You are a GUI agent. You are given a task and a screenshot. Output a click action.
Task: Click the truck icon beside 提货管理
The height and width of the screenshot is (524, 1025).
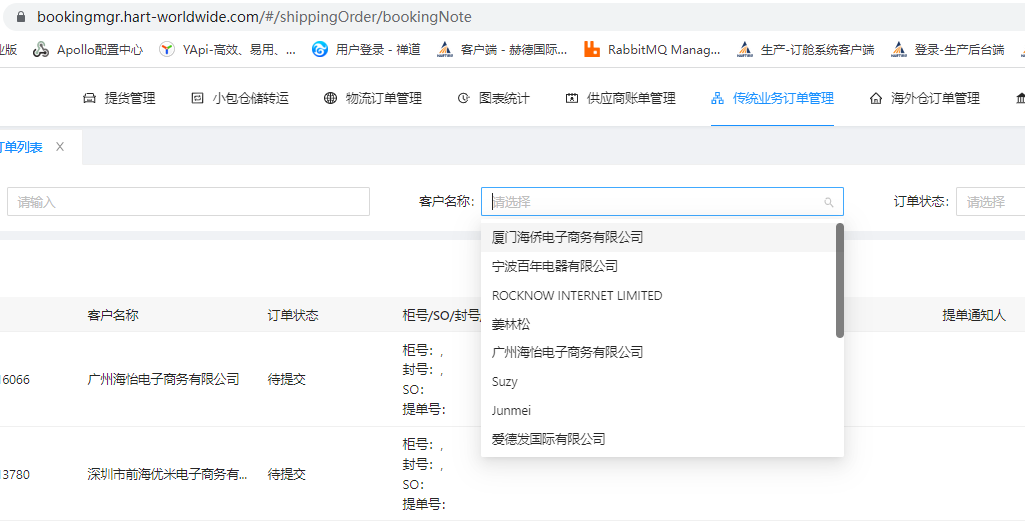(89, 98)
